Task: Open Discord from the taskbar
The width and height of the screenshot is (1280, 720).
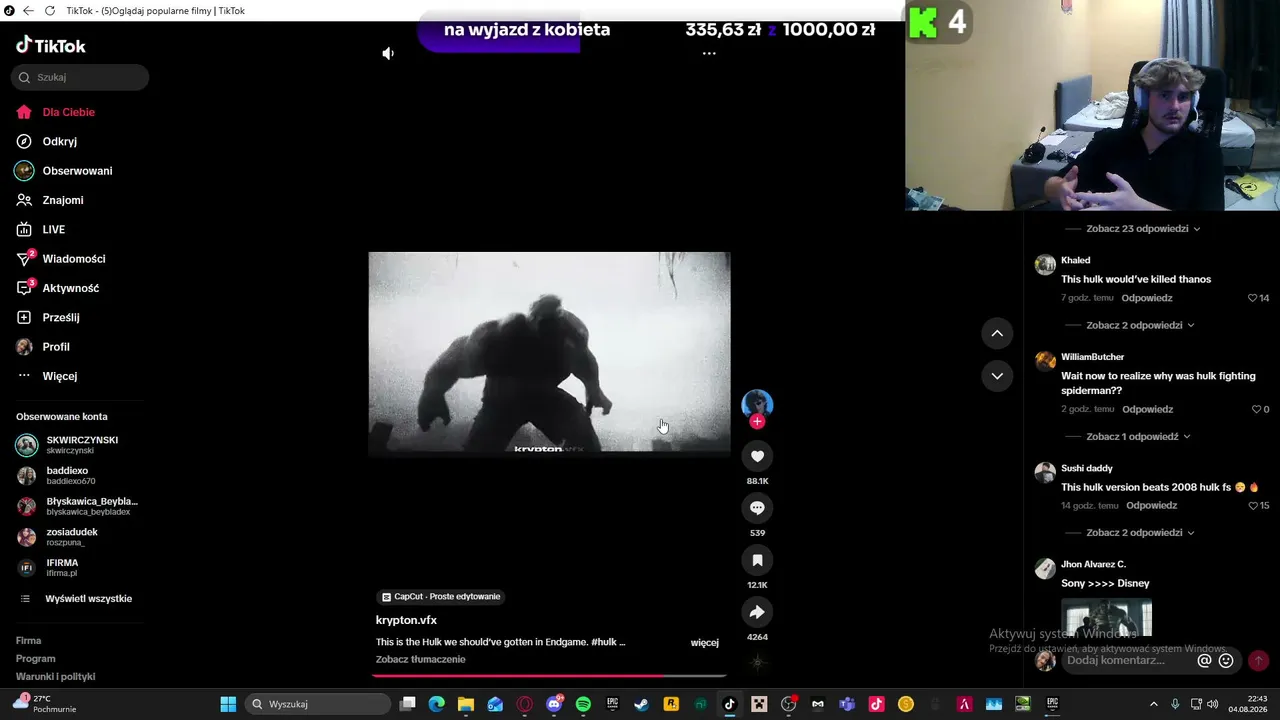Action: click(555, 704)
